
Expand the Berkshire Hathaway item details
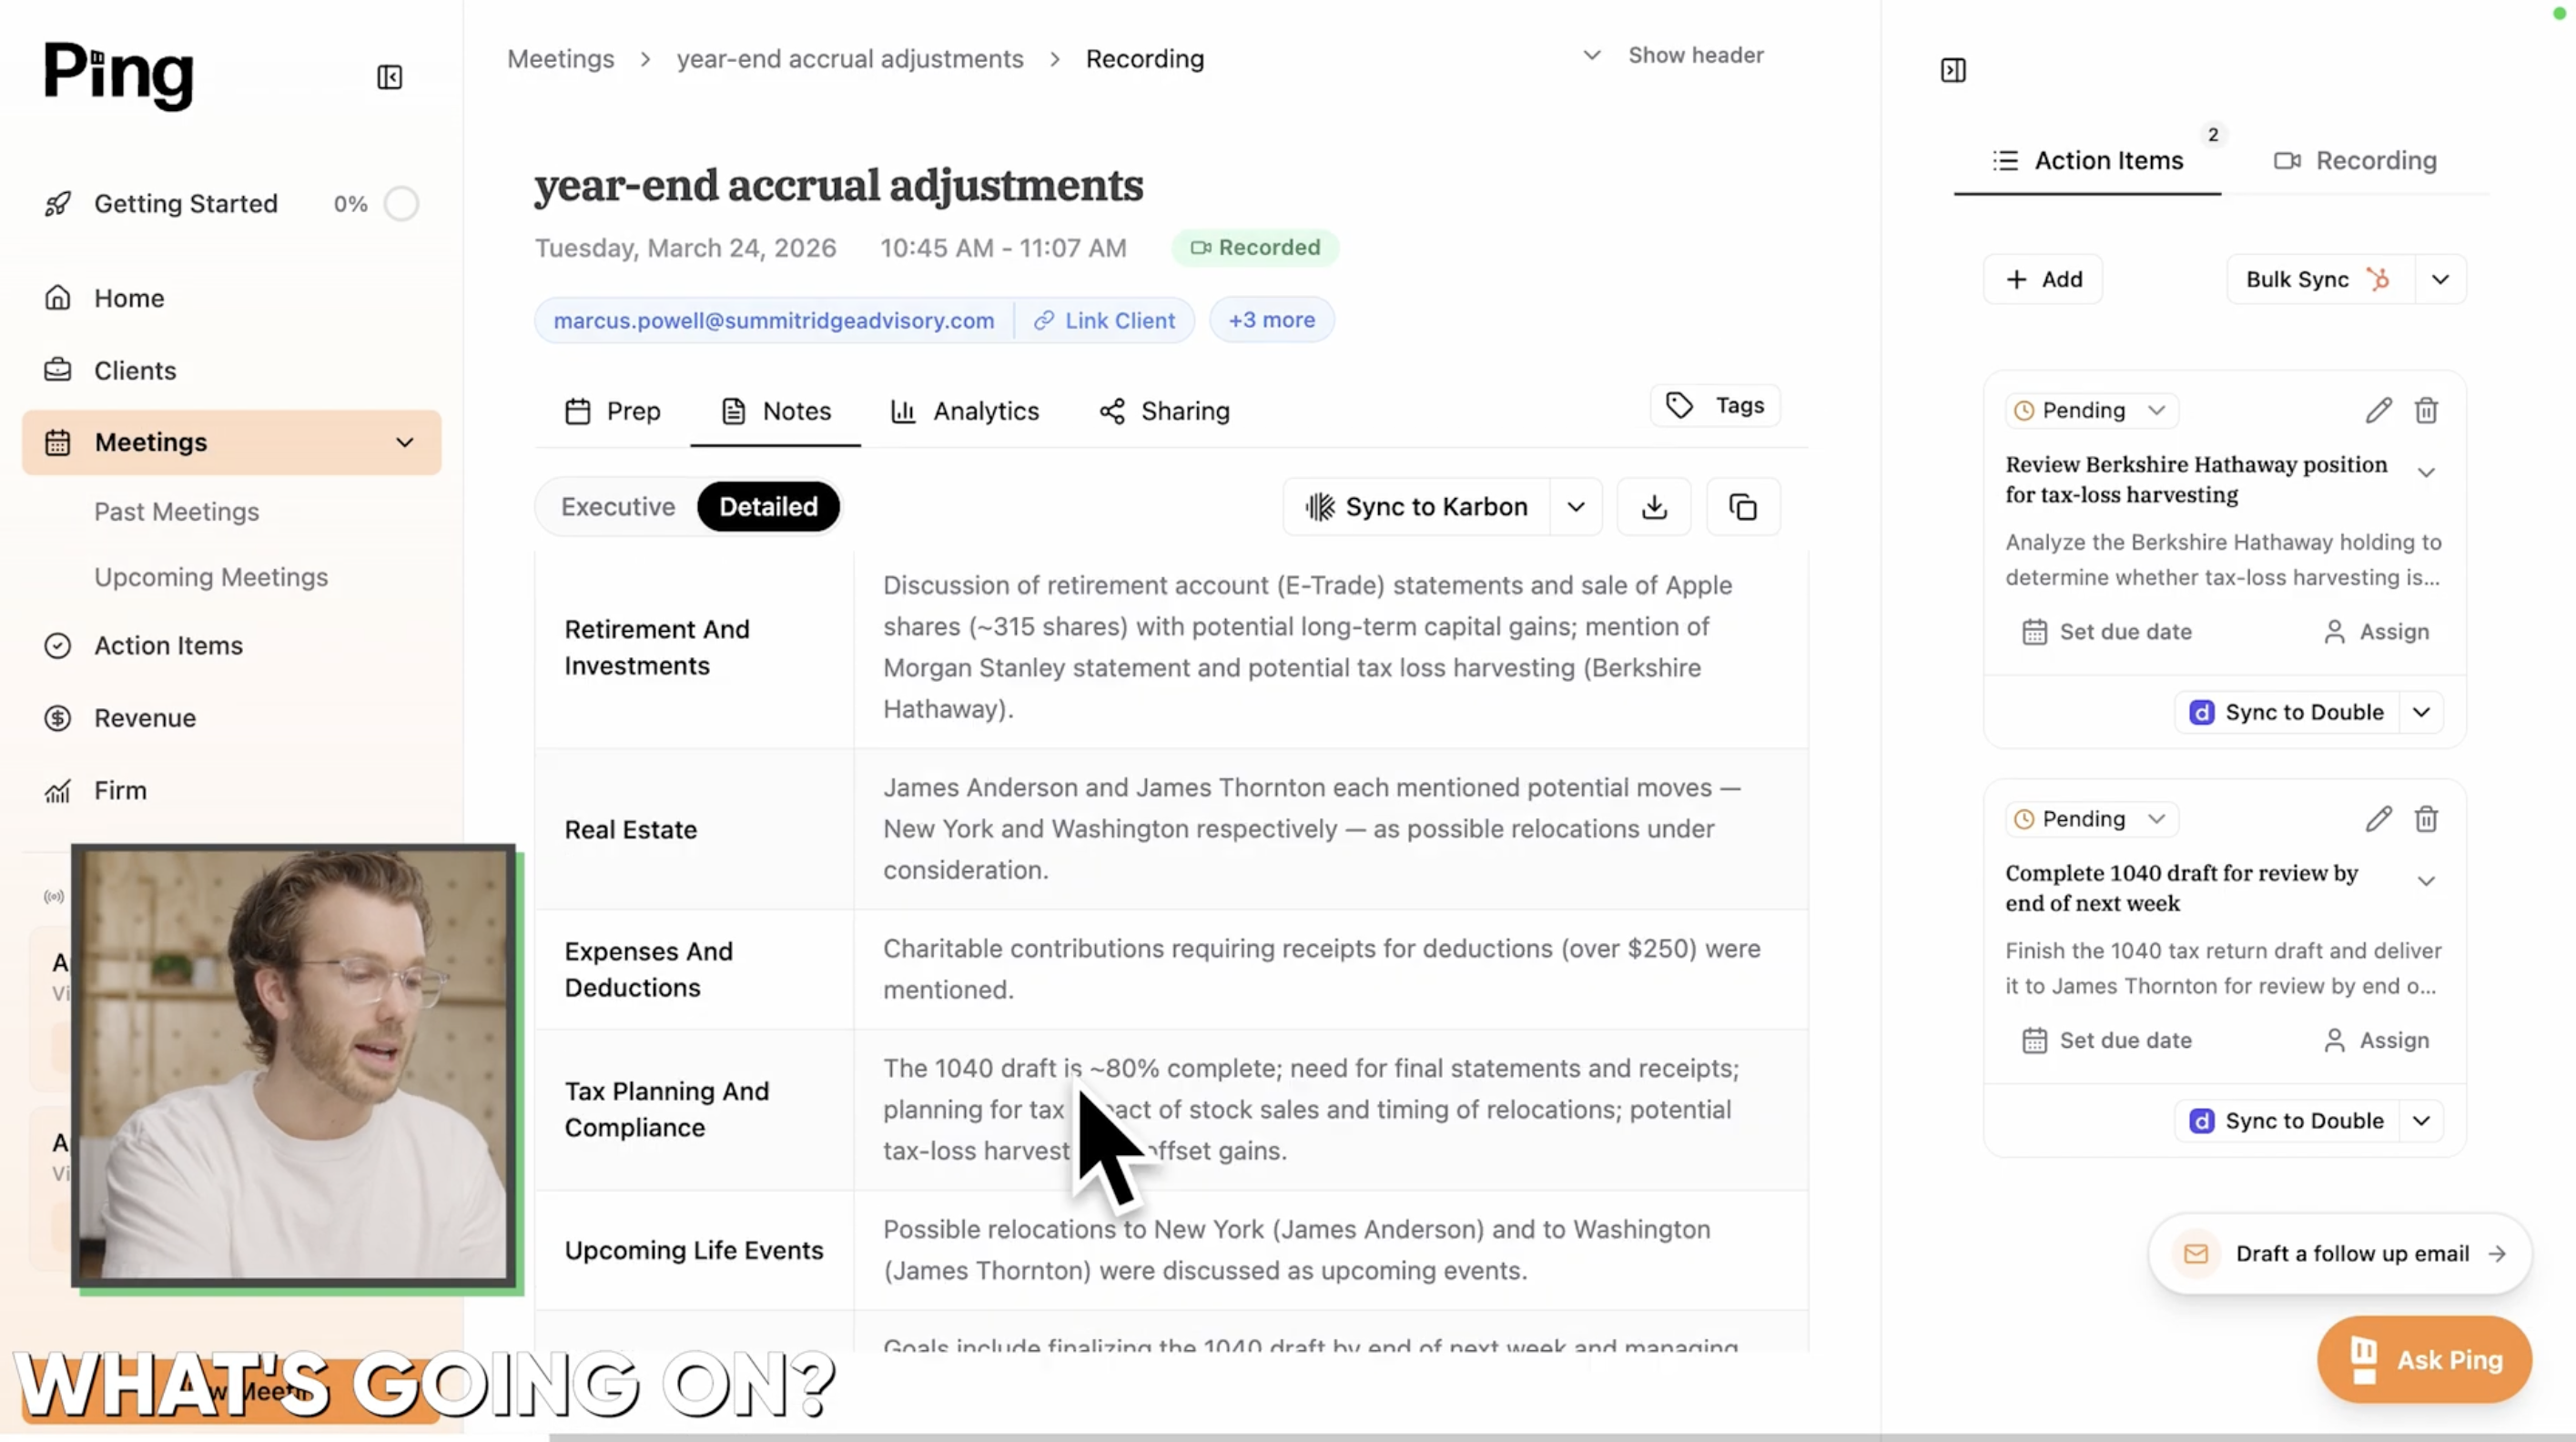click(2426, 472)
